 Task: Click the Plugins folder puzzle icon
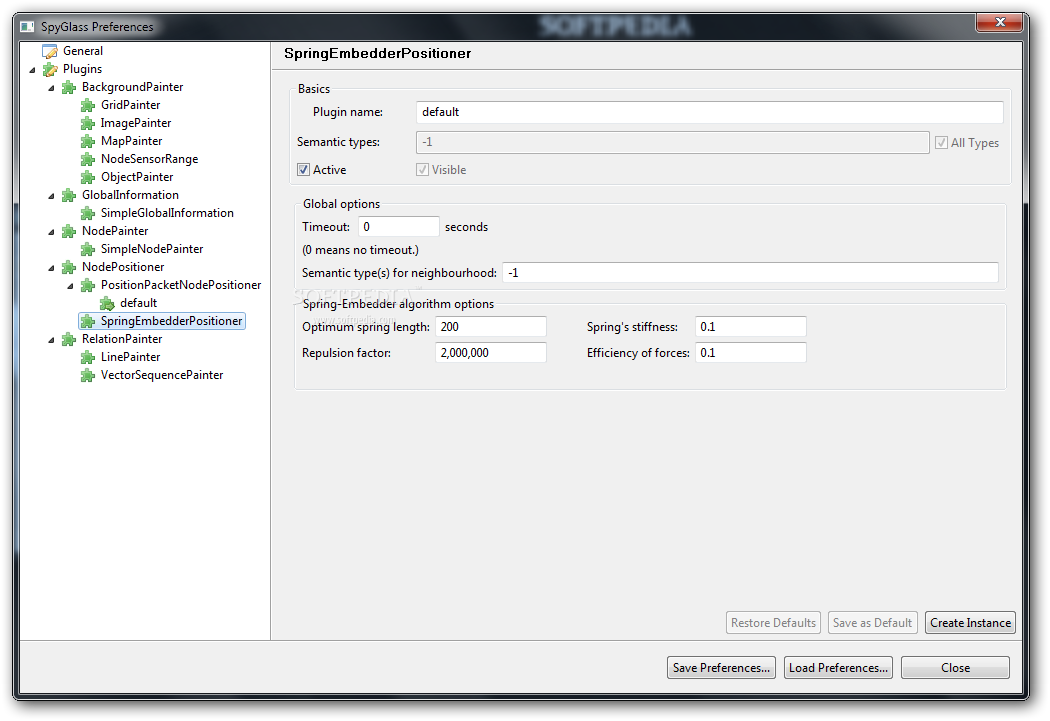point(50,69)
